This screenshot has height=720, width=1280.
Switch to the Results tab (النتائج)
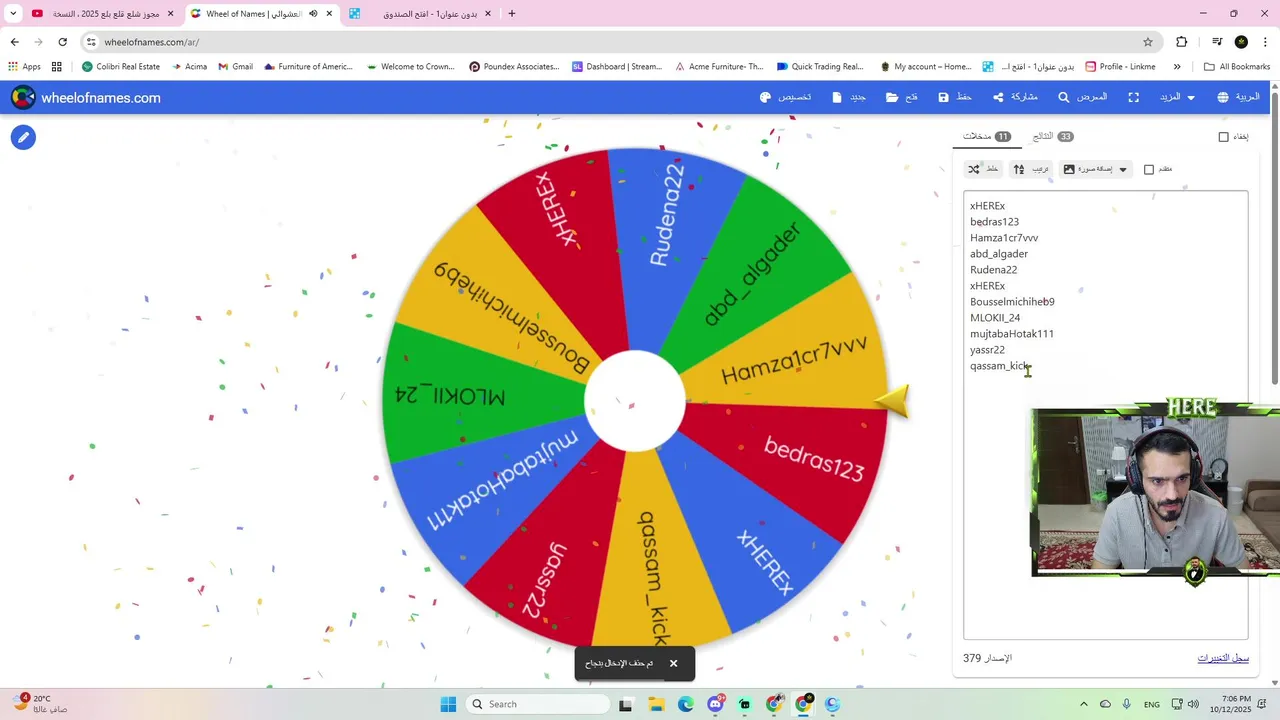[1052, 136]
